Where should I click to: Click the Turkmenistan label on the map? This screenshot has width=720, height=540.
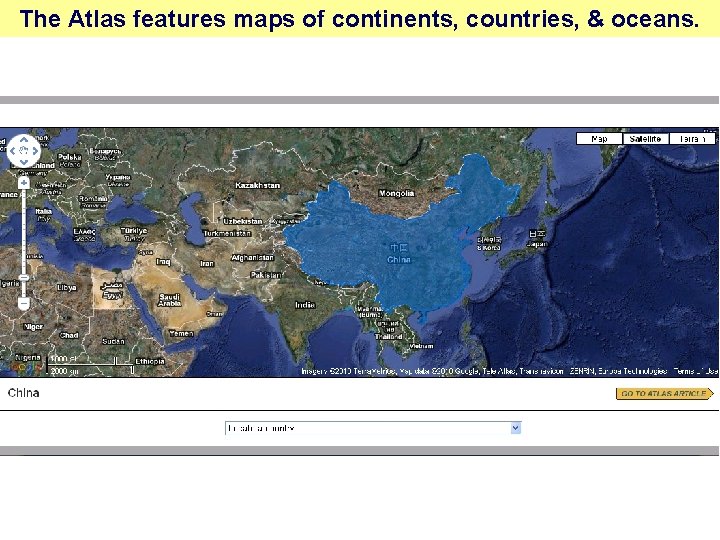(x=227, y=233)
